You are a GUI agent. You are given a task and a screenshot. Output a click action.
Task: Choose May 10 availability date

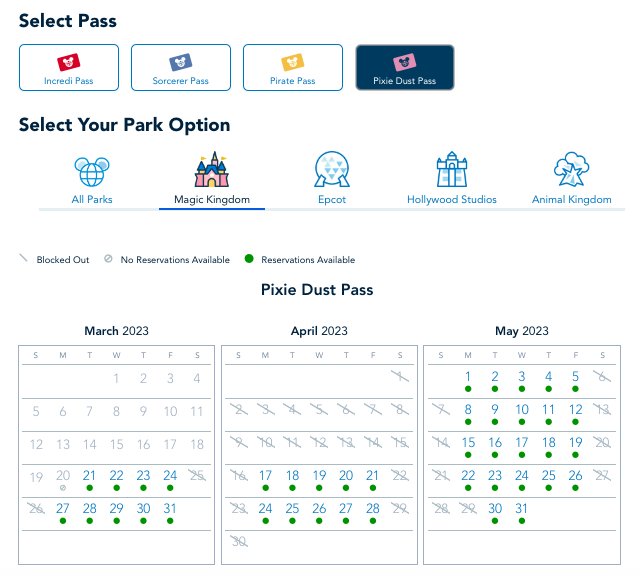pos(522,409)
